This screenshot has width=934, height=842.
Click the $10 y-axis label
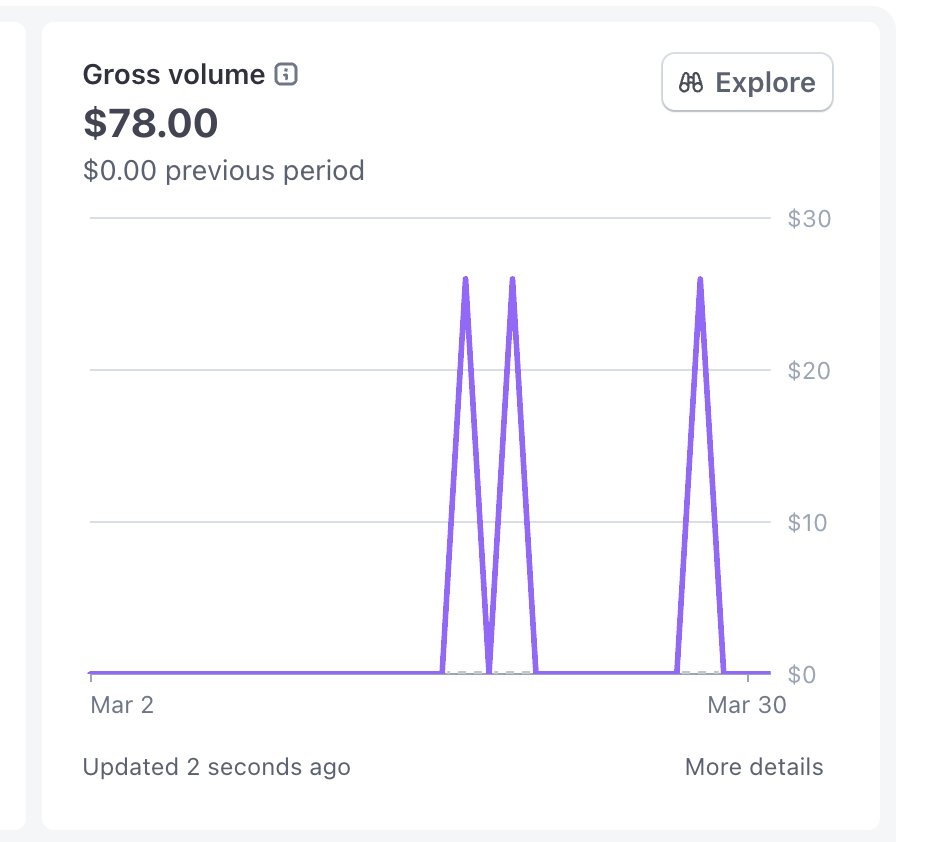[x=807, y=523]
